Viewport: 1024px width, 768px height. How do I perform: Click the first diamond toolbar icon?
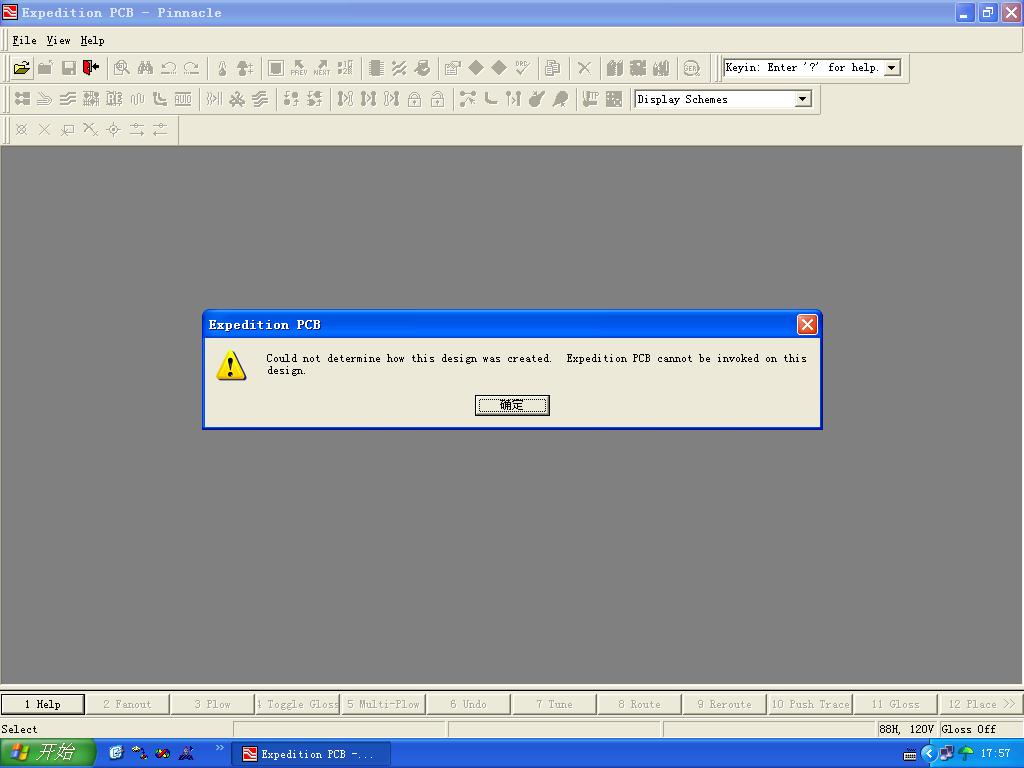(x=476, y=67)
